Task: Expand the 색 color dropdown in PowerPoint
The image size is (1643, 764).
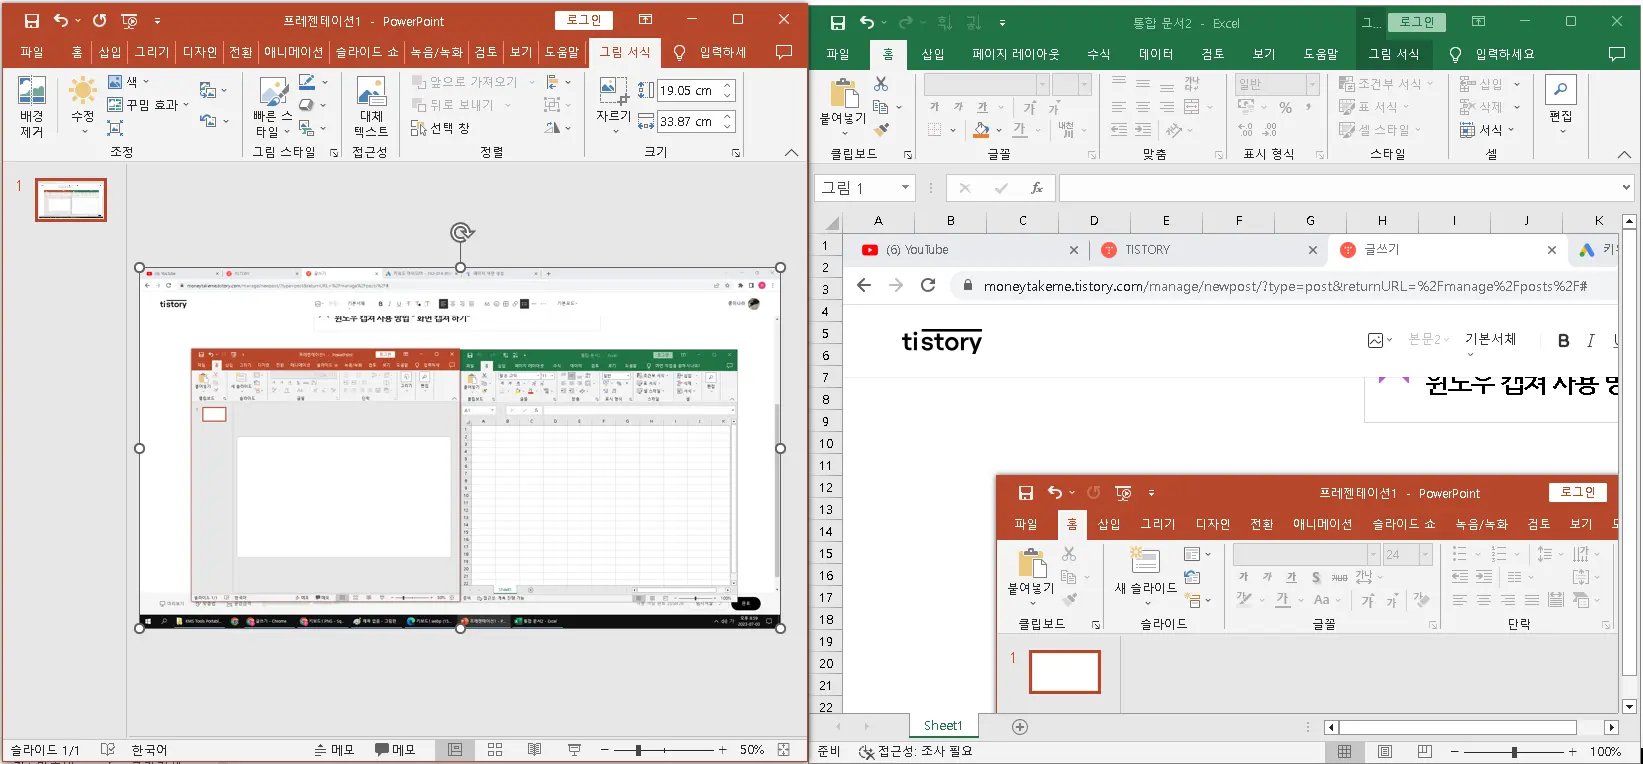Action: coord(147,82)
